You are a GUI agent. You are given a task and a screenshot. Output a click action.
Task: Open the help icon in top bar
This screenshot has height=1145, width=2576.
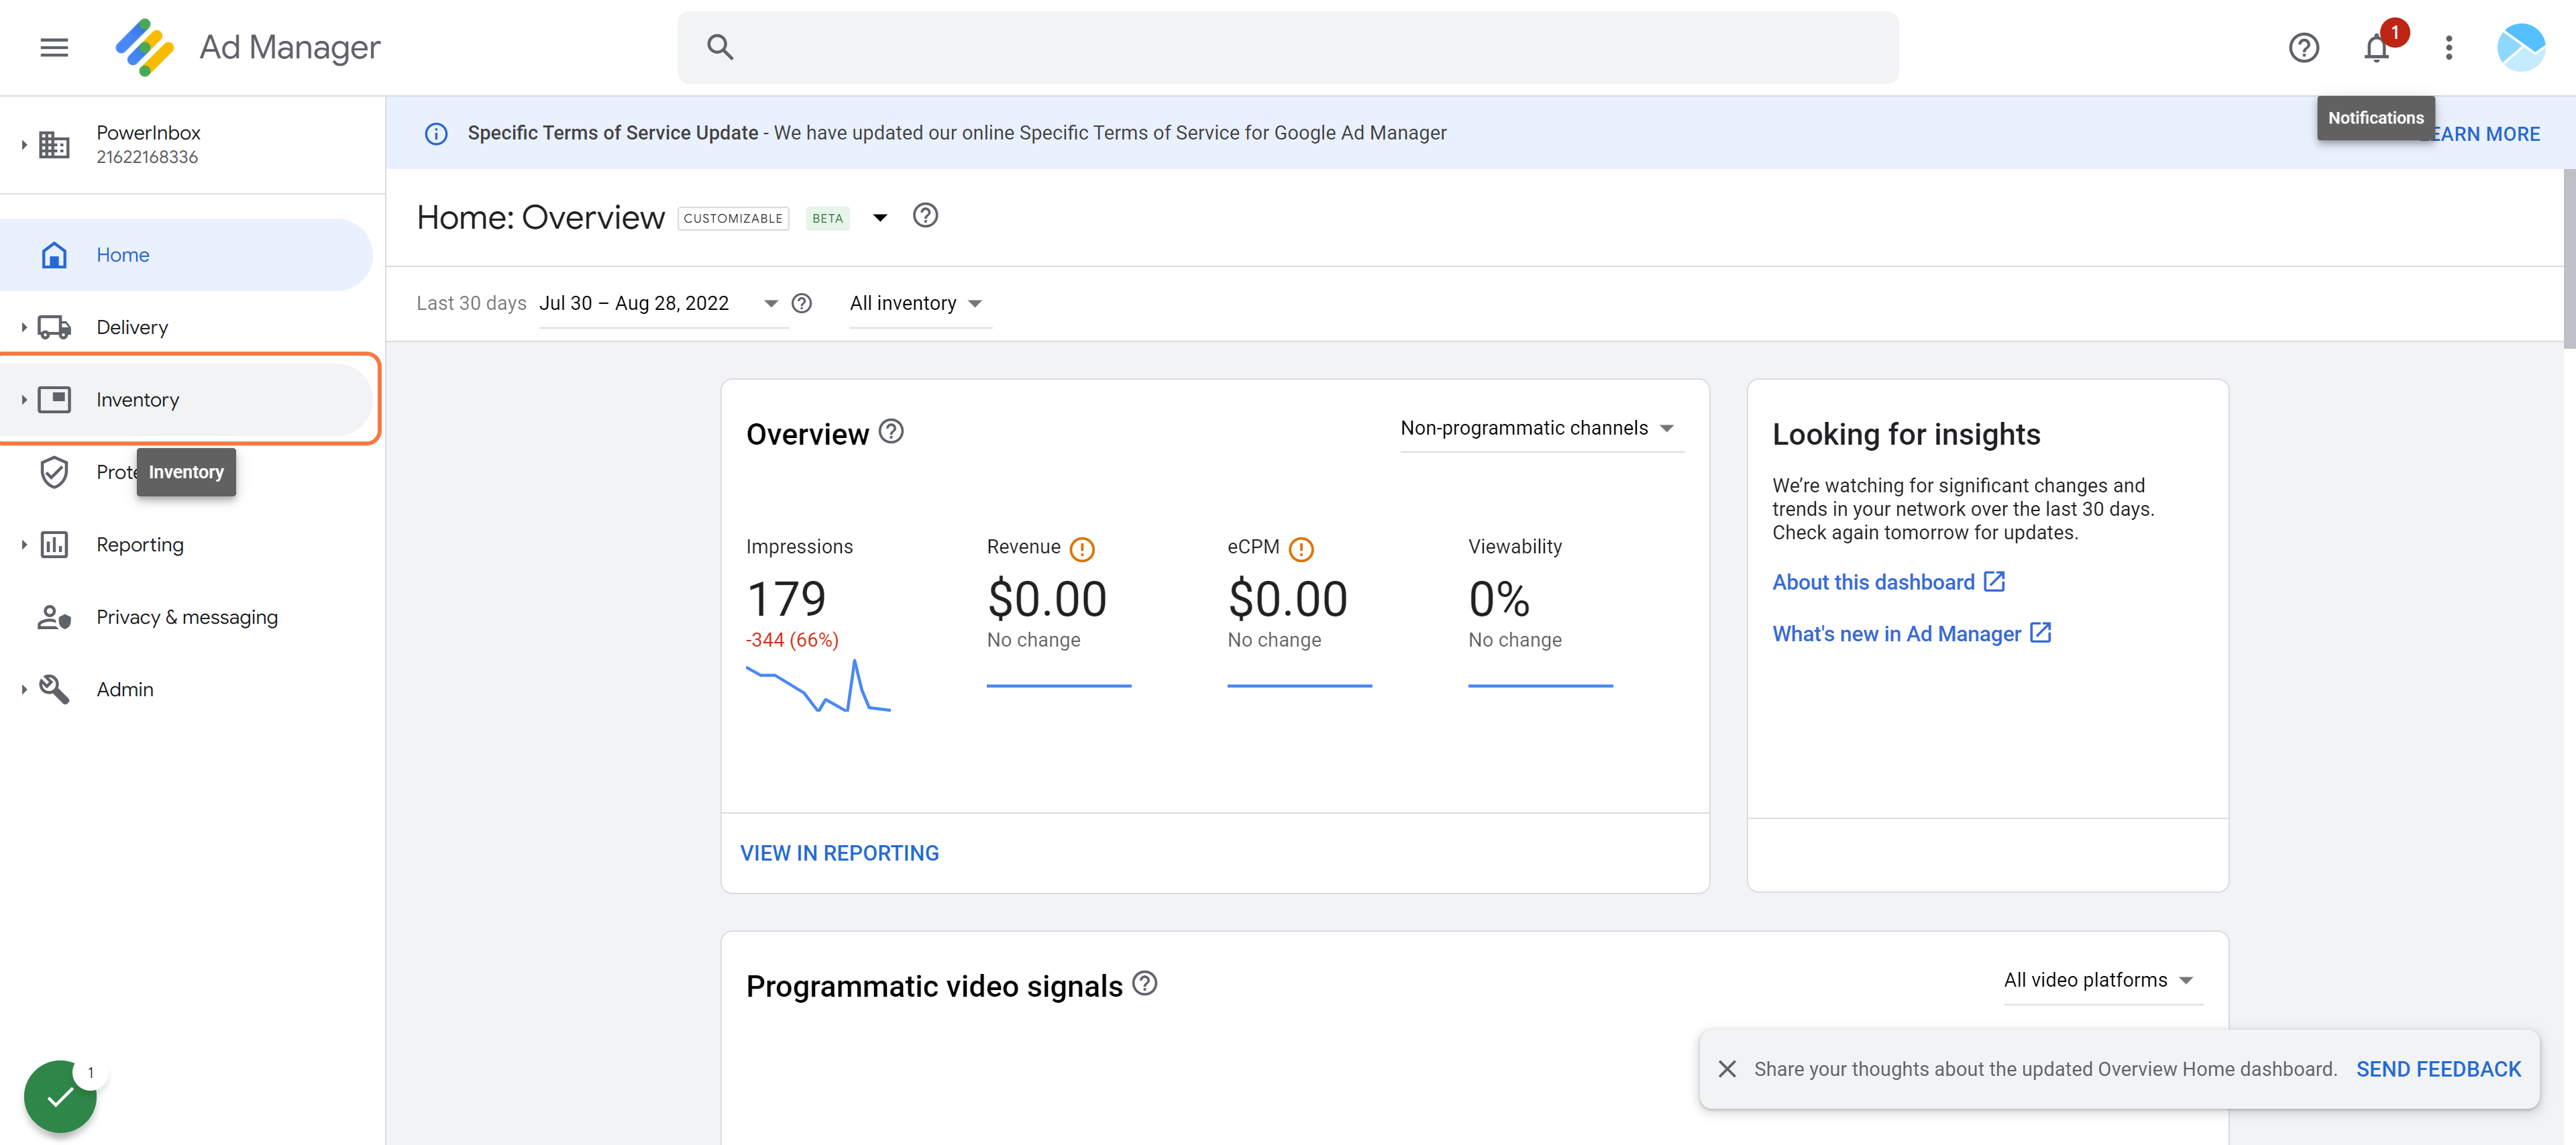click(2303, 47)
